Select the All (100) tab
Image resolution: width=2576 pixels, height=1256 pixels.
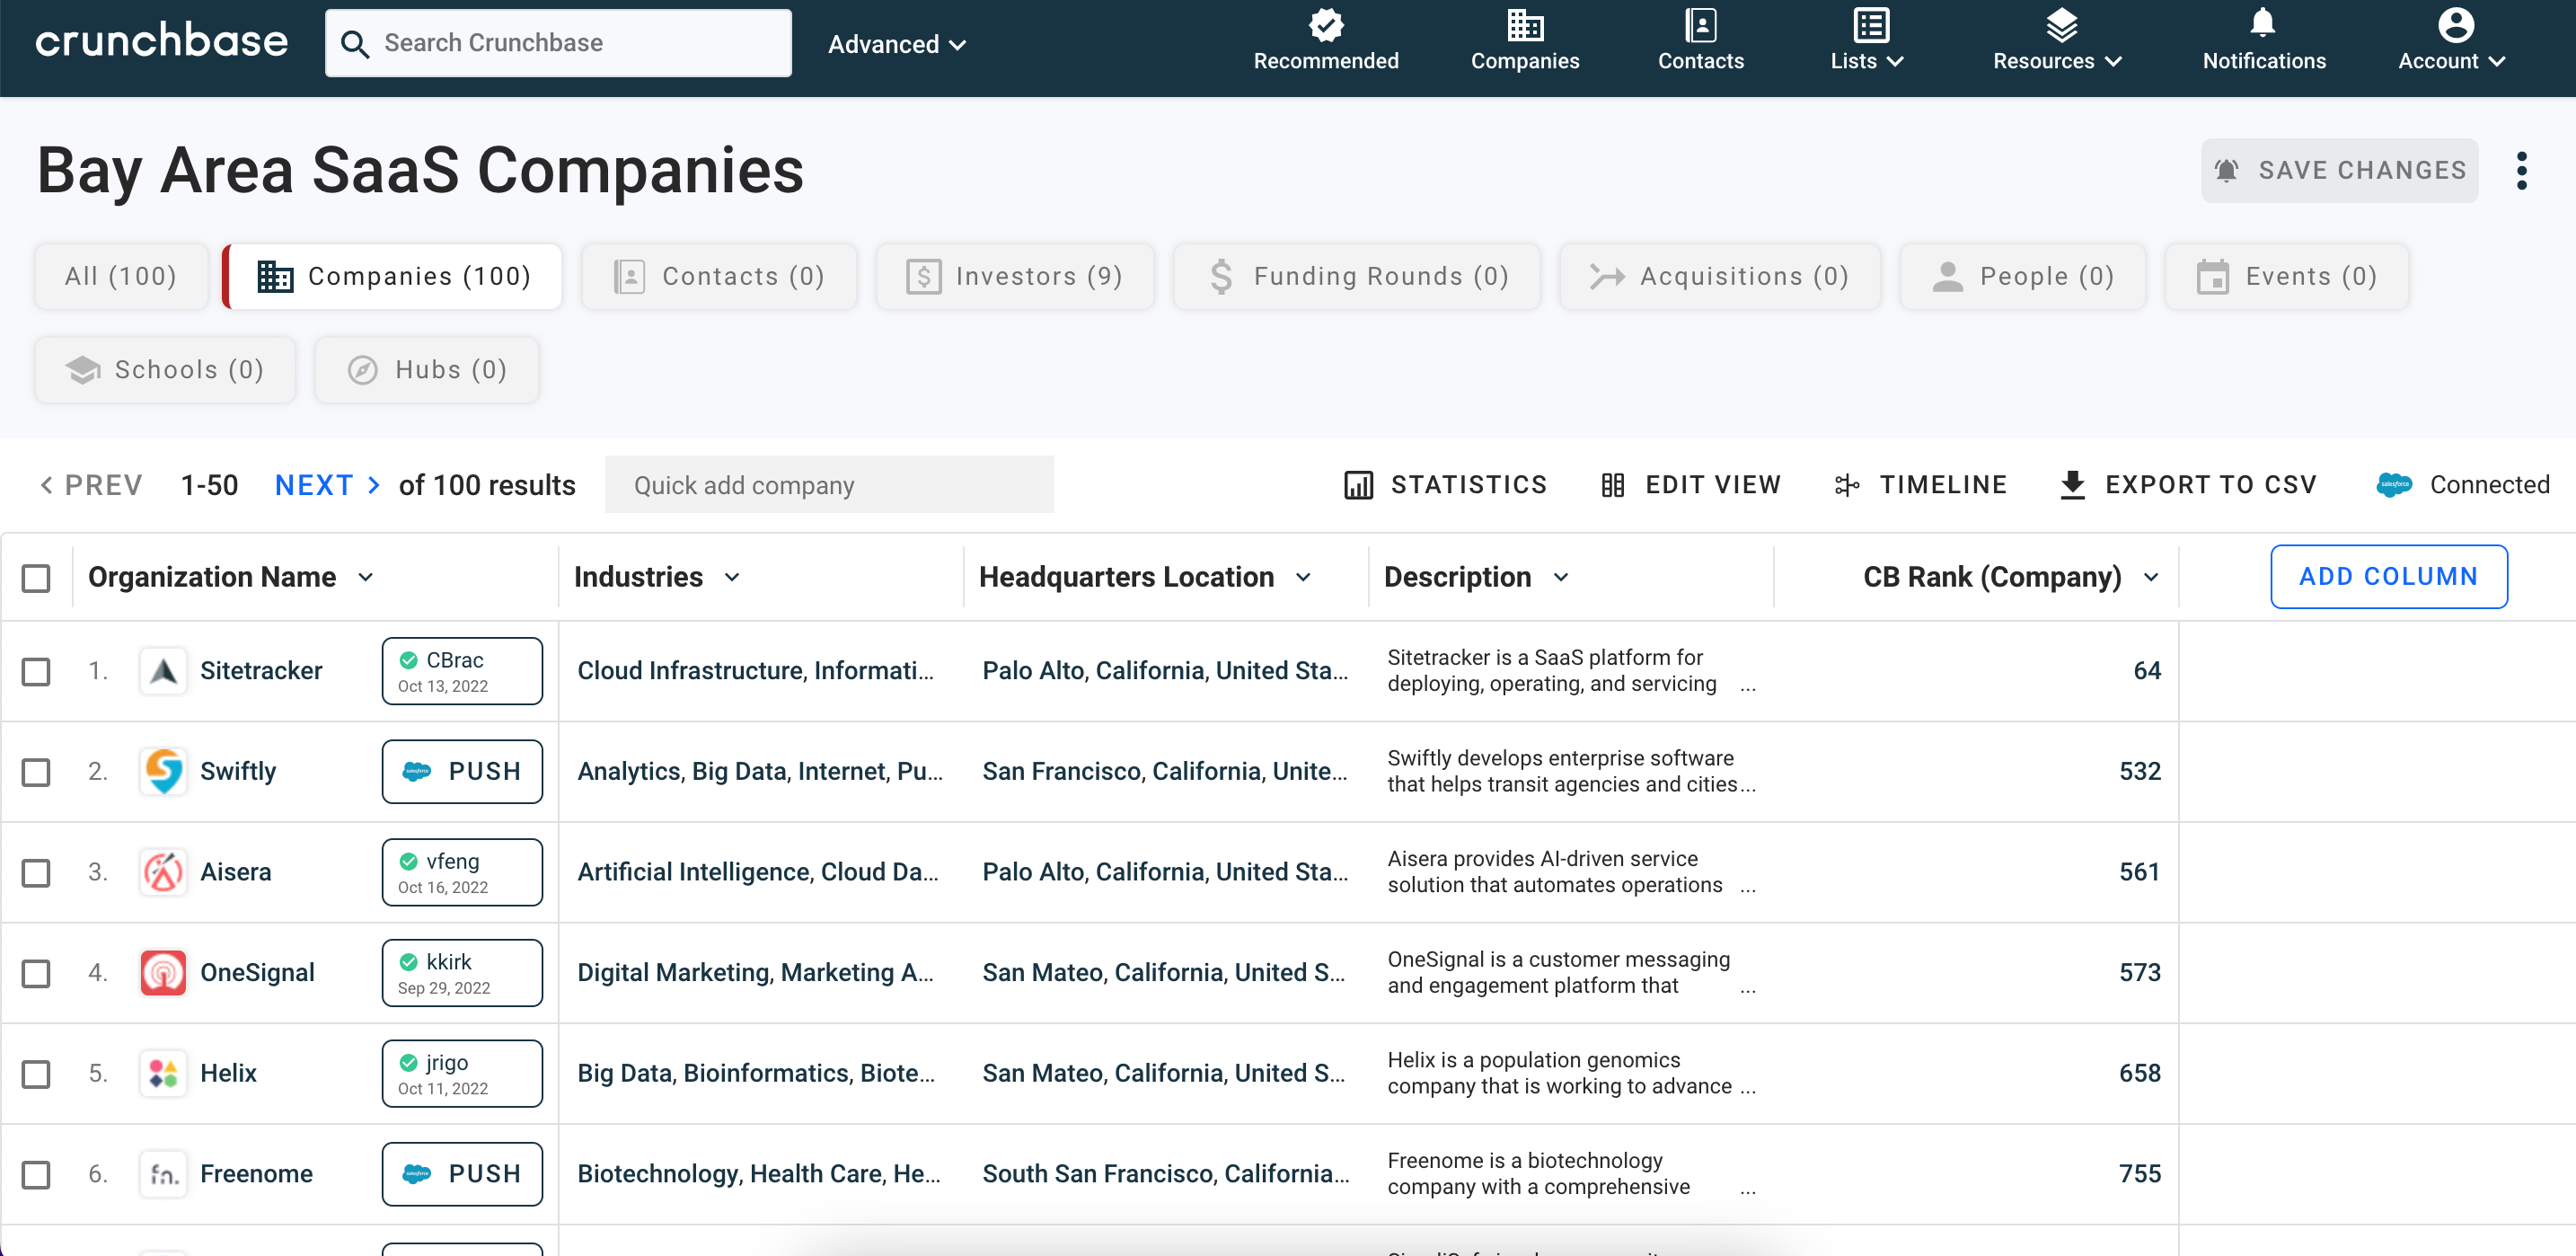(x=121, y=276)
